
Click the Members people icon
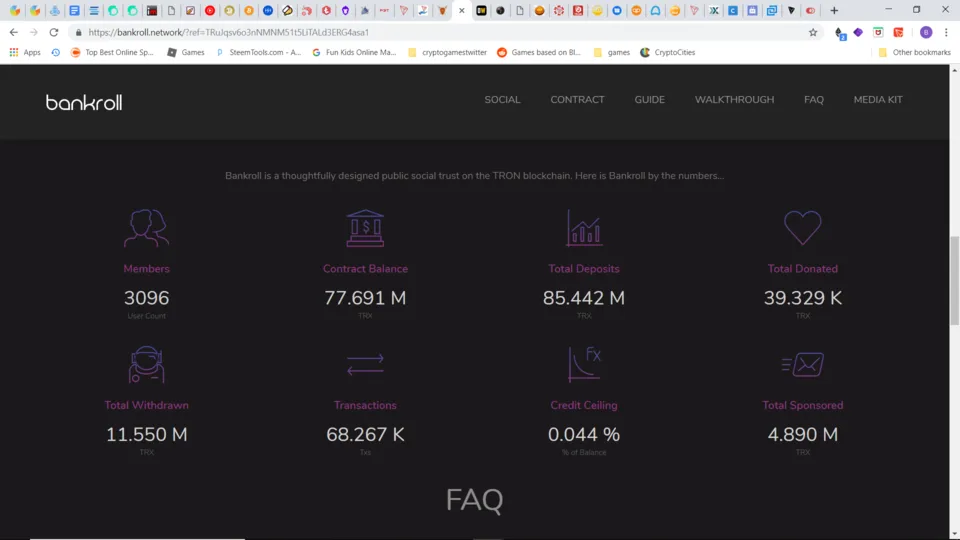(x=146, y=228)
